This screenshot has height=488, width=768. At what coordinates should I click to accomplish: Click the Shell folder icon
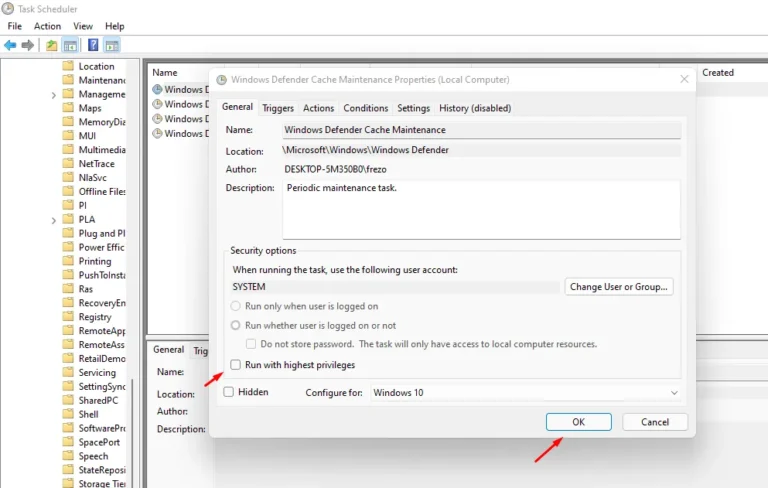[68, 414]
